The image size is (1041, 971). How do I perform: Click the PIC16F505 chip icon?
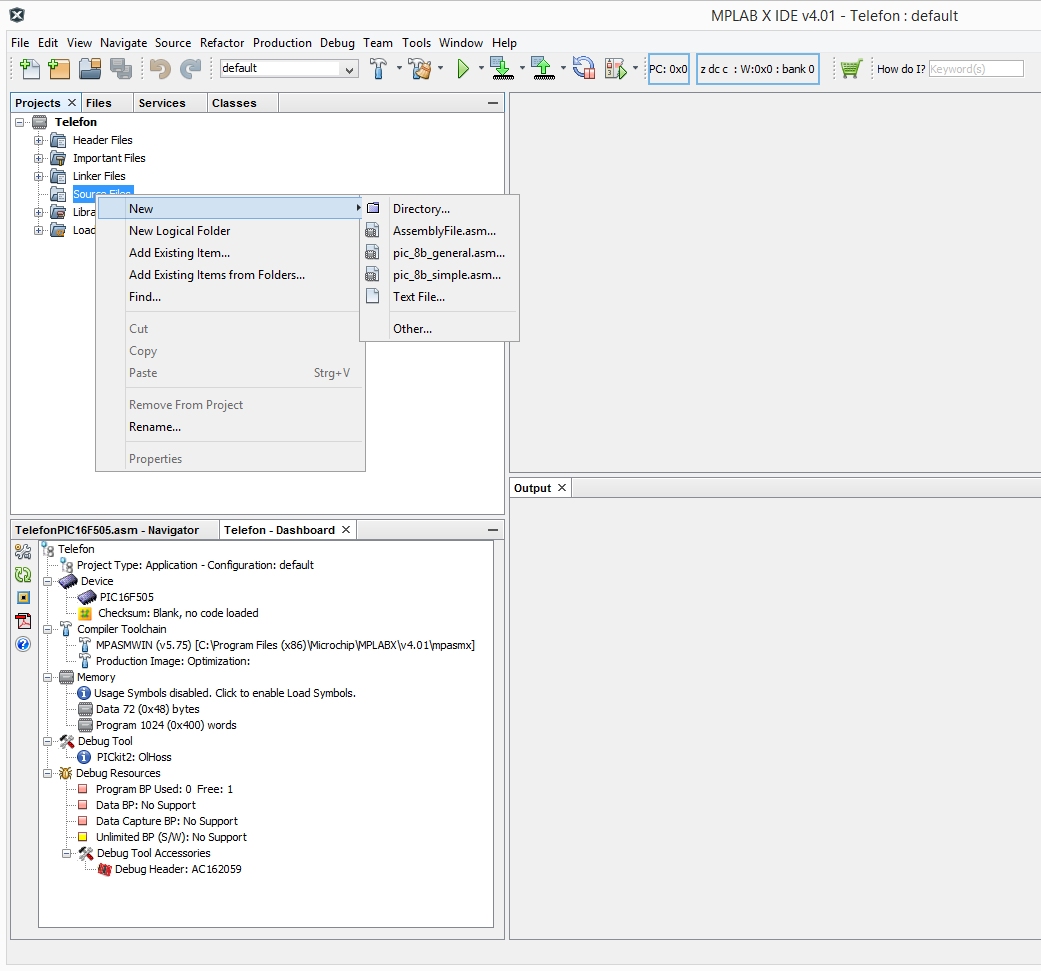[87, 597]
